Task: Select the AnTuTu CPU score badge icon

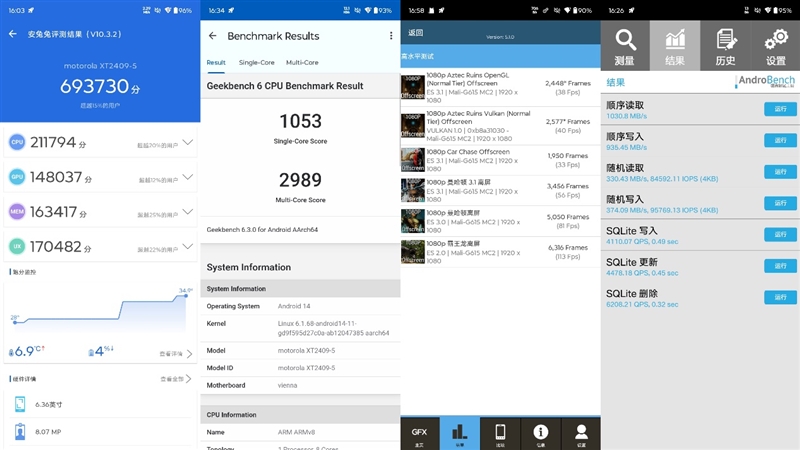Action: (17, 142)
